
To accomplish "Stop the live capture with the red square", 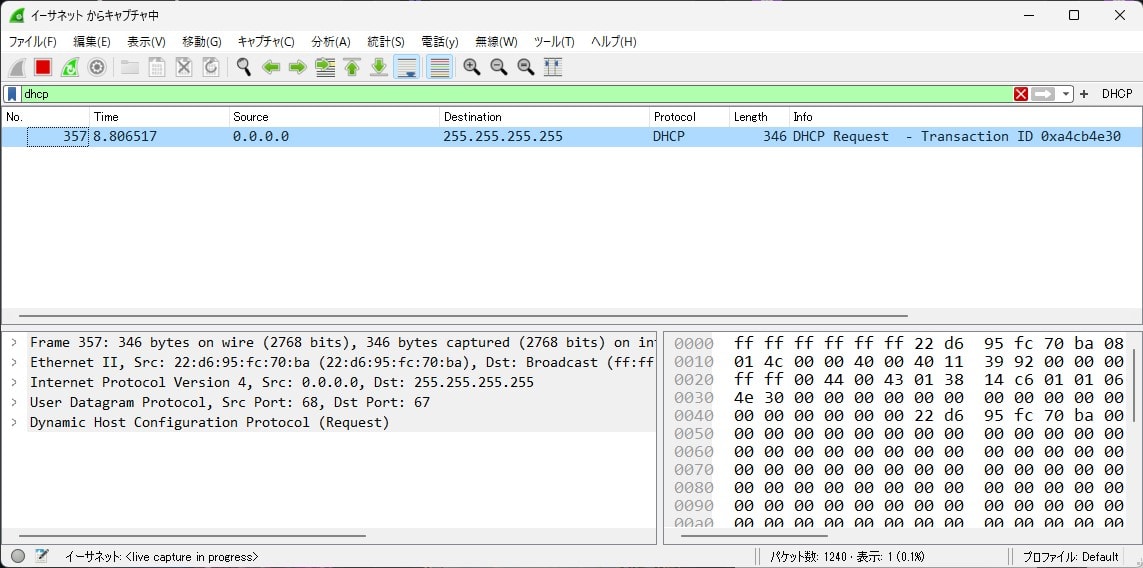I will coord(43,68).
